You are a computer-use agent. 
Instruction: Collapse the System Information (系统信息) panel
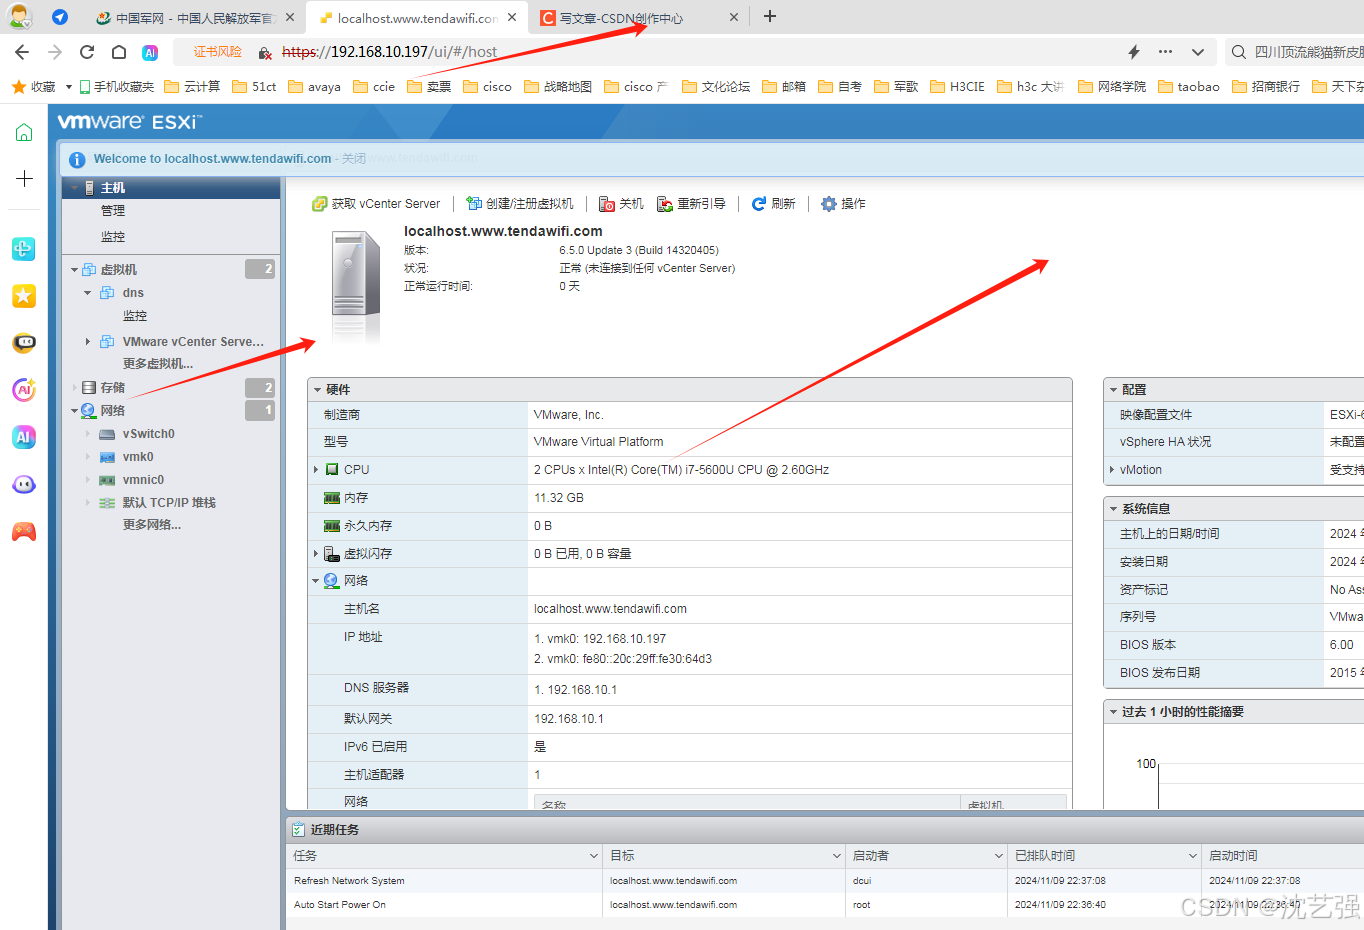click(1113, 509)
